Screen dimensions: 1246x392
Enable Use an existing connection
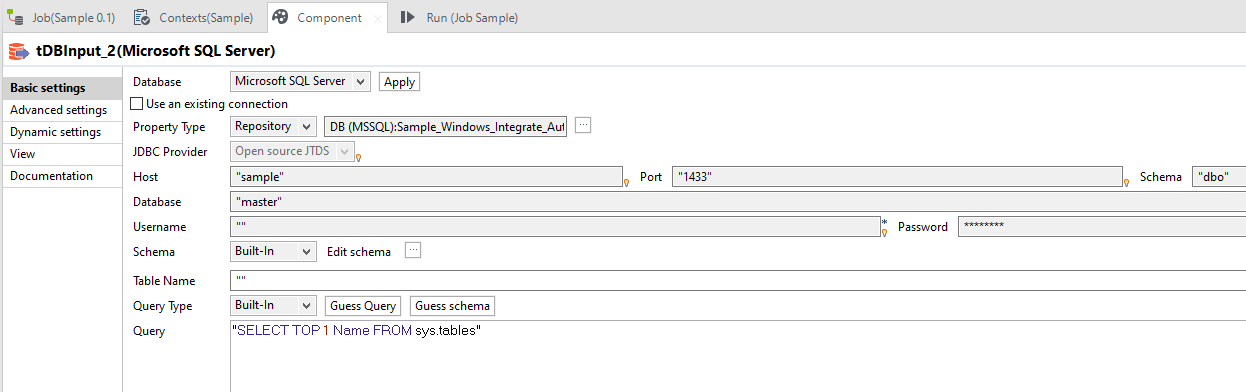point(138,104)
